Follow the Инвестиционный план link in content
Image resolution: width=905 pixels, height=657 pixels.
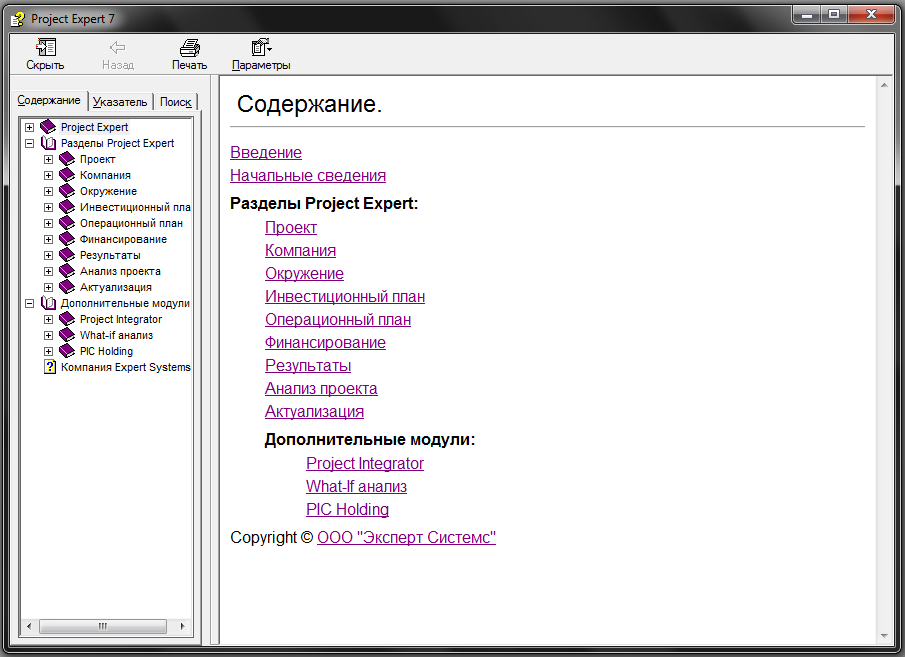(x=345, y=297)
